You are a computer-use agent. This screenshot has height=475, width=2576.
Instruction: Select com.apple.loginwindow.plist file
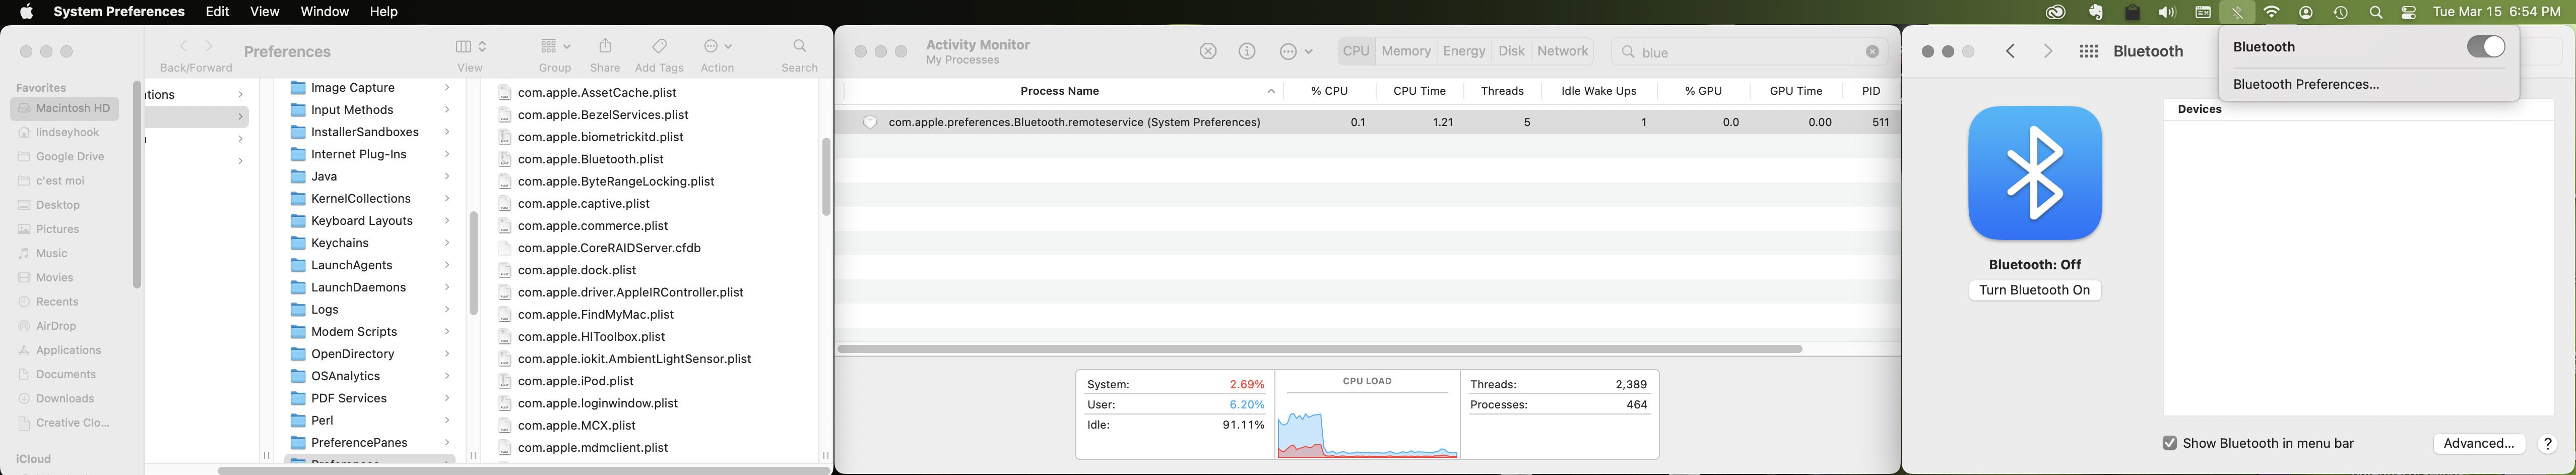coord(597,403)
